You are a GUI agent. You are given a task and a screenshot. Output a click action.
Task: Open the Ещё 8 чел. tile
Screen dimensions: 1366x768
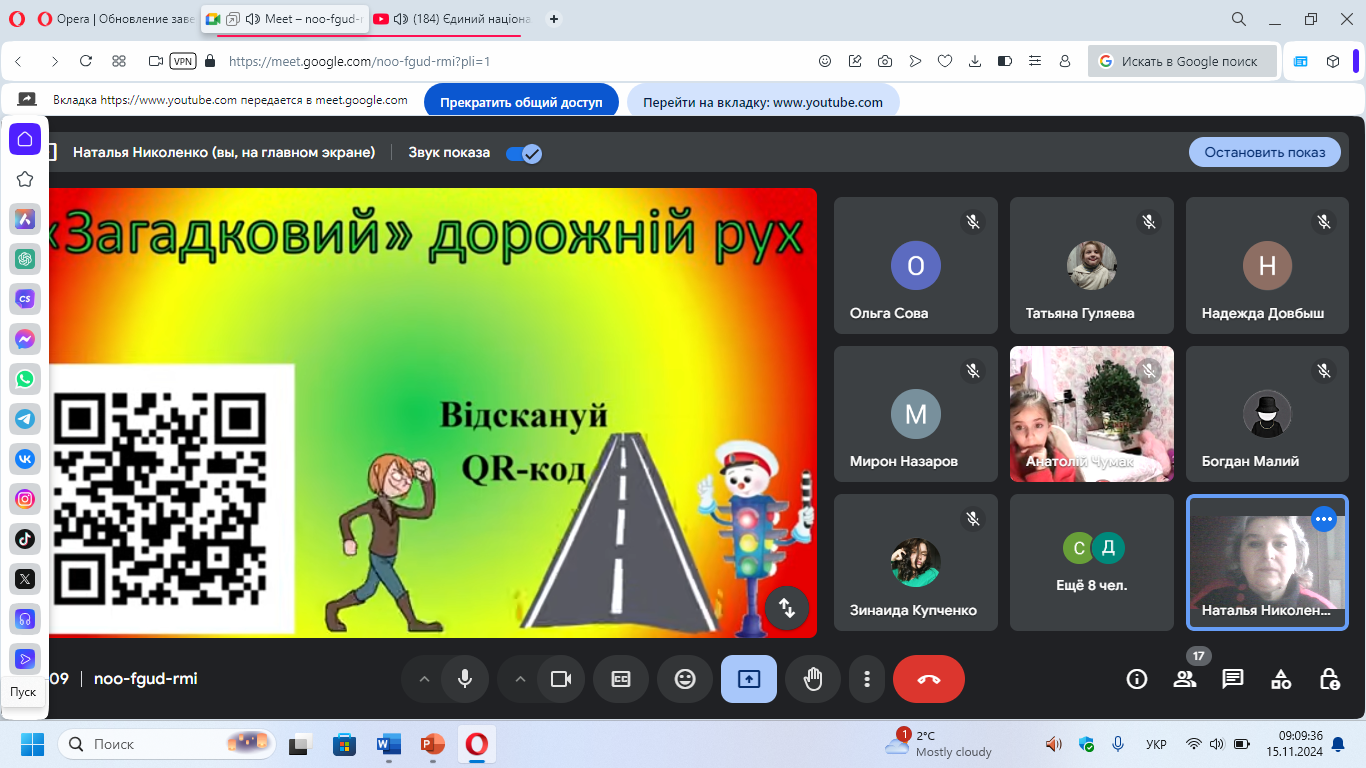(x=1092, y=562)
